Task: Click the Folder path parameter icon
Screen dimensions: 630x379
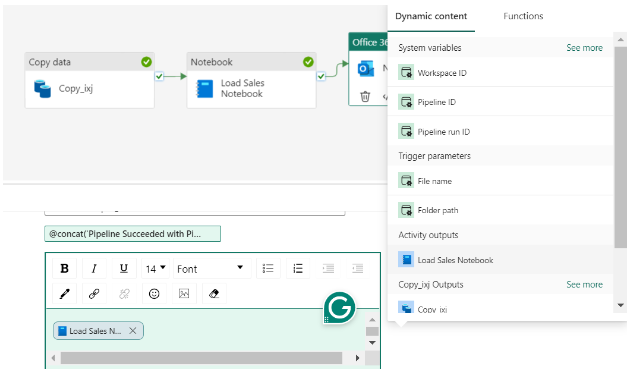Action: coord(406,210)
